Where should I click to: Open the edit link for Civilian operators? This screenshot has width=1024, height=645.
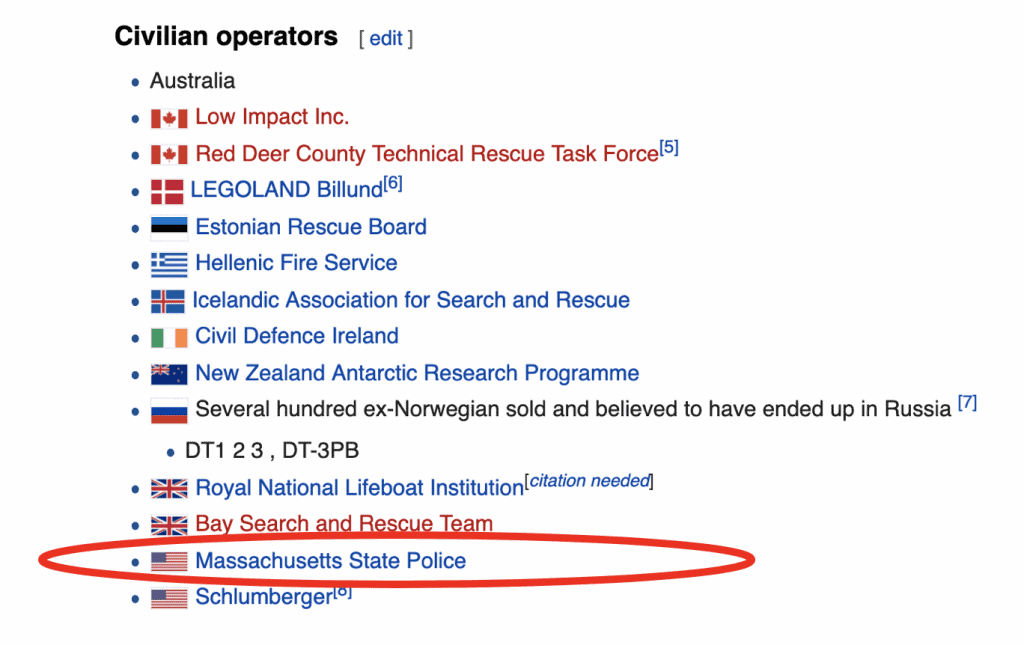386,39
